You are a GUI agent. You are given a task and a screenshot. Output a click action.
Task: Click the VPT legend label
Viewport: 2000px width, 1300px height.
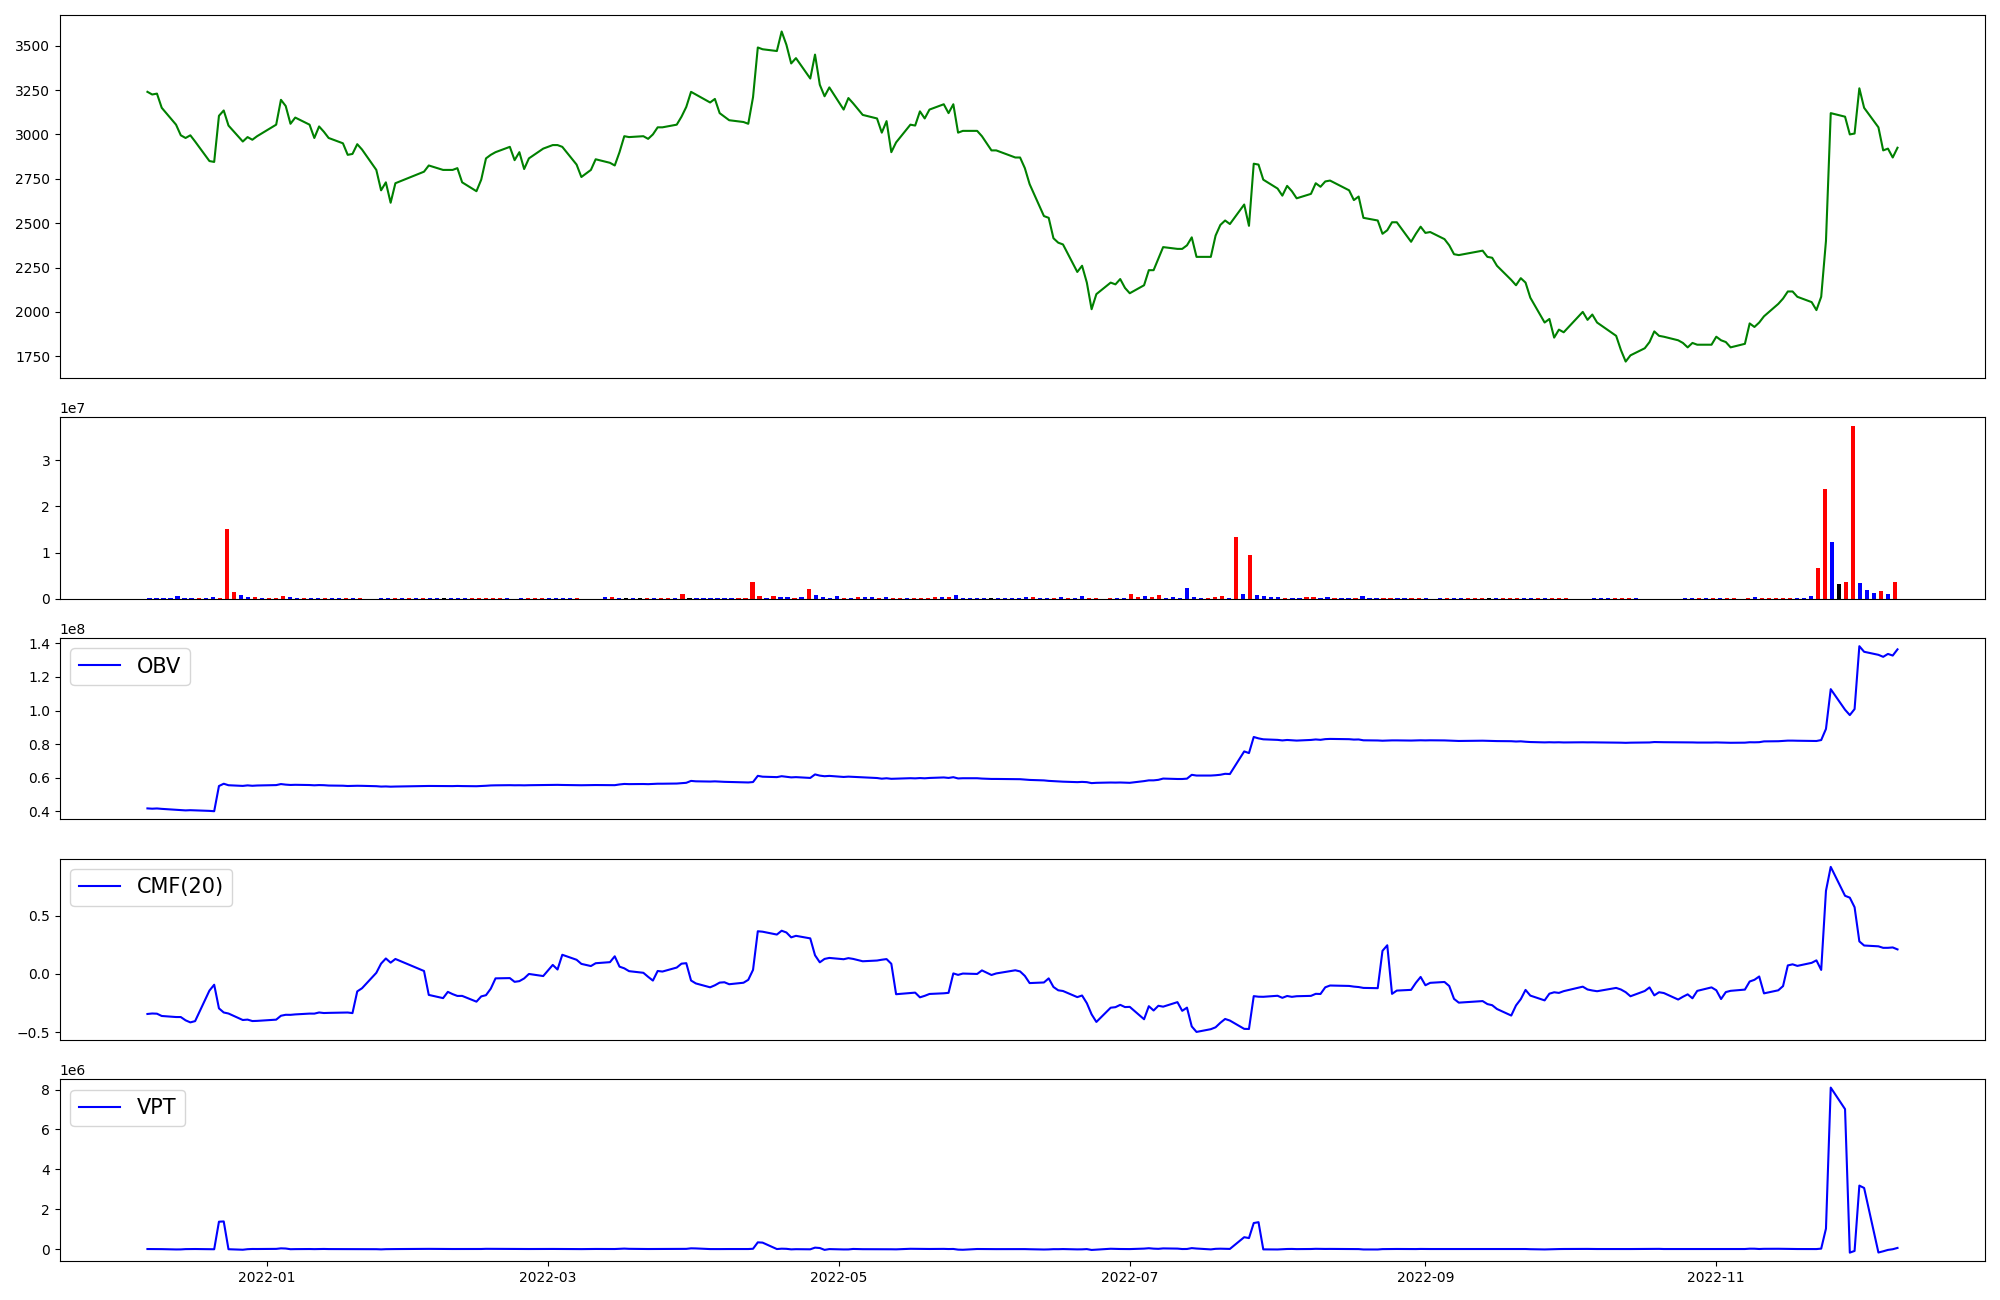click(156, 1107)
